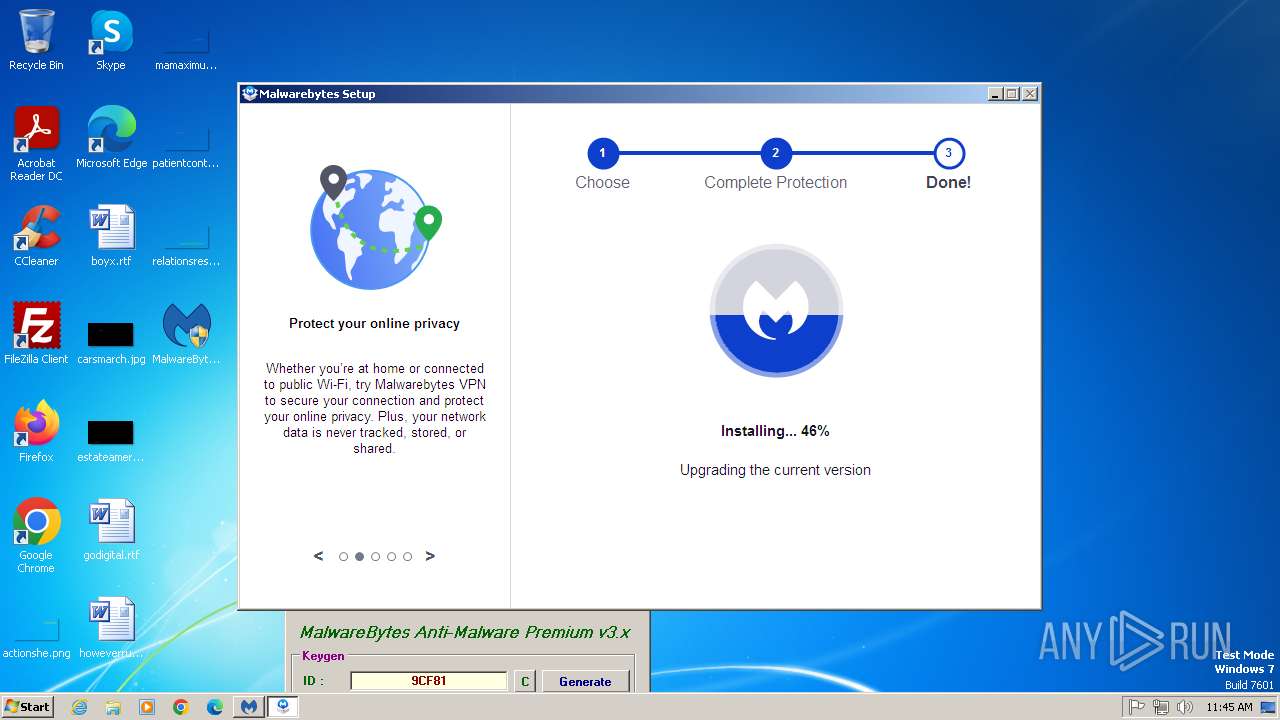Open Internet Explorer from the taskbar

(79, 707)
